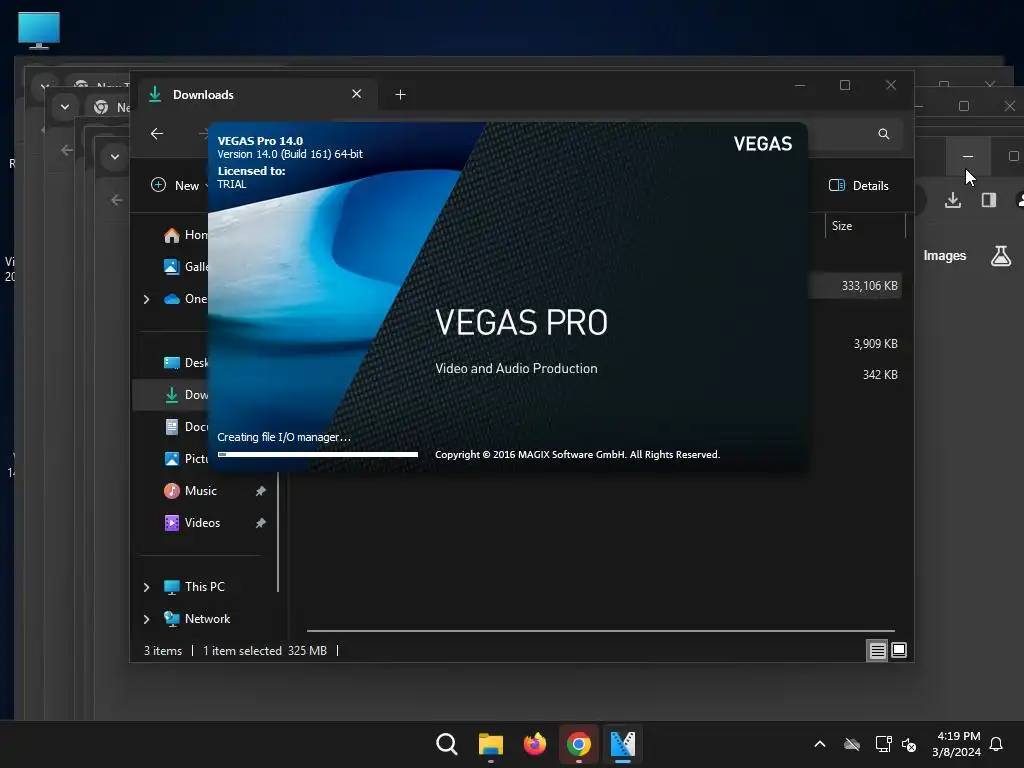
Task: Toggle Chrome side panel icon
Action: coord(989,200)
